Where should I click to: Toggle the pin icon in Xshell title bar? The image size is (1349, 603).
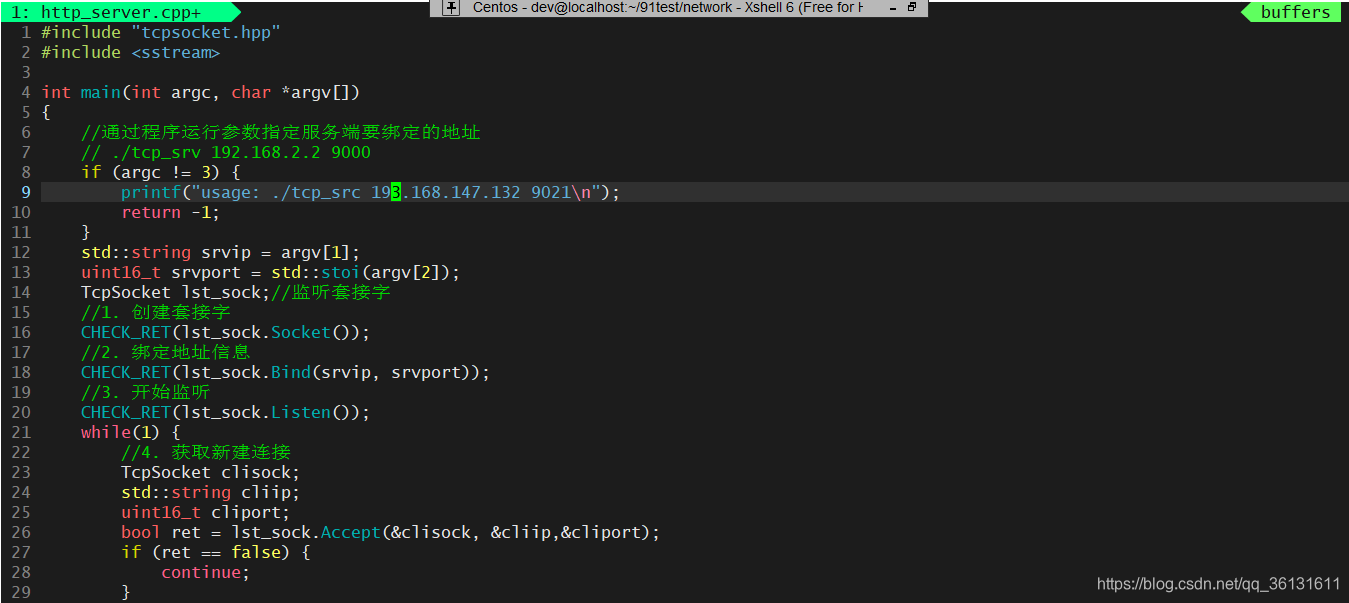point(451,7)
